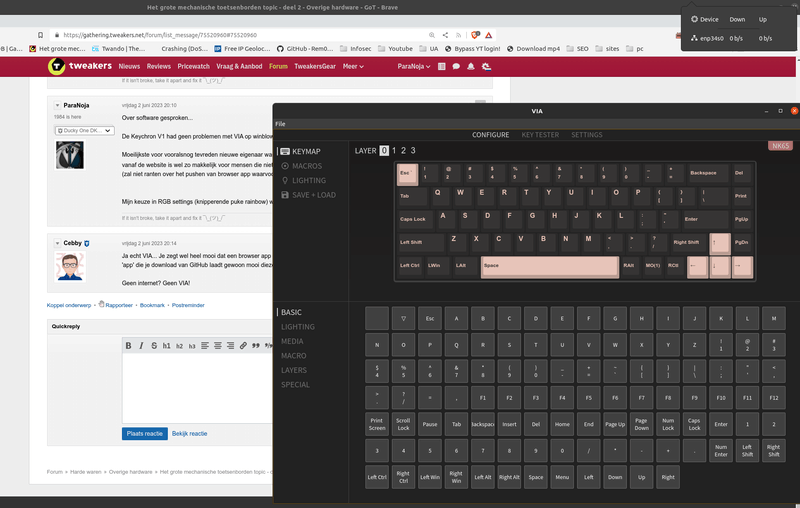Open KEYMAP section in VIA sidebar
Viewport: 800px width, 508px height.
pos(301,151)
